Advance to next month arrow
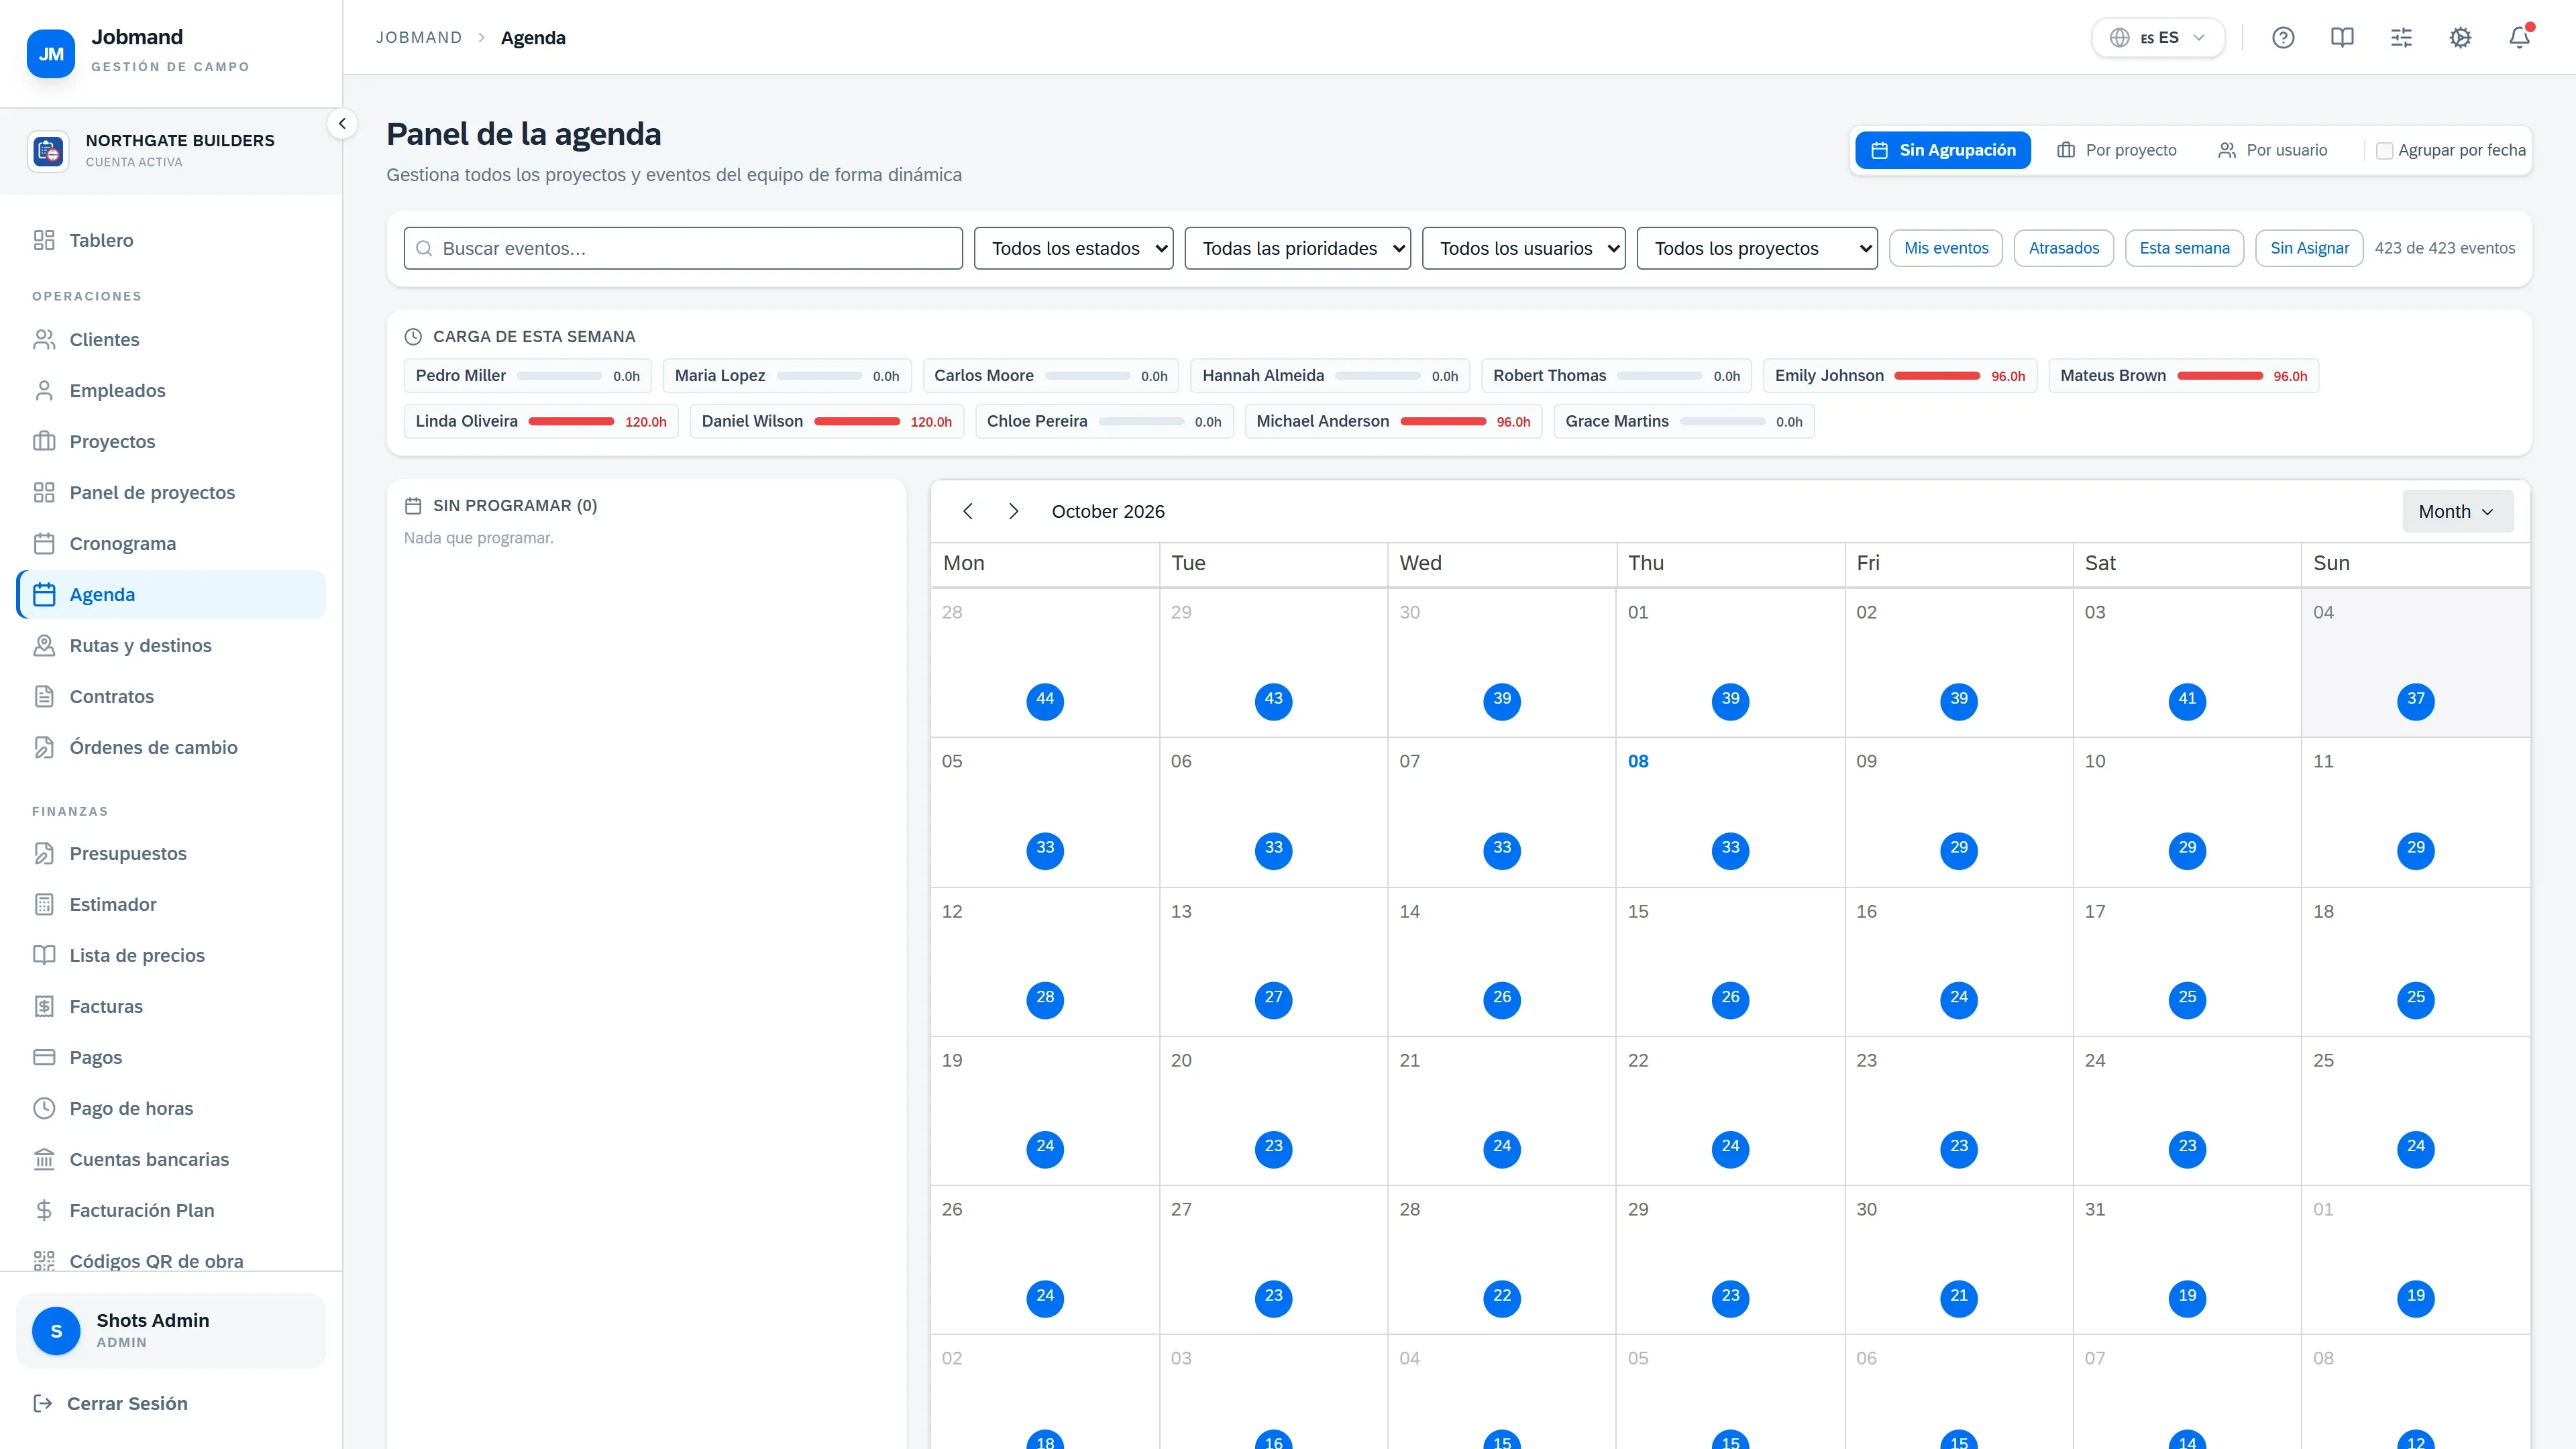 point(1013,511)
